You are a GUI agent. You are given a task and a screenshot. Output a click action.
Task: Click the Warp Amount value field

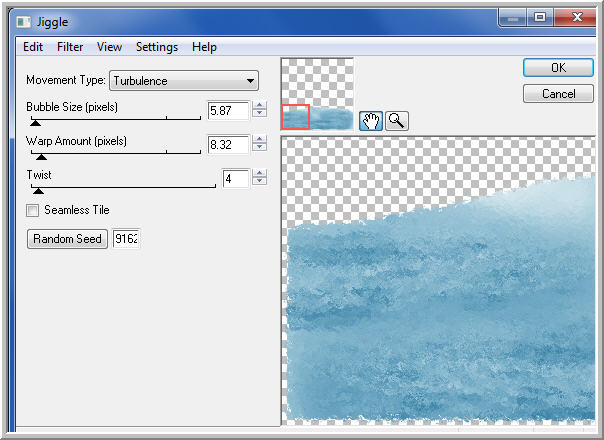click(228, 145)
